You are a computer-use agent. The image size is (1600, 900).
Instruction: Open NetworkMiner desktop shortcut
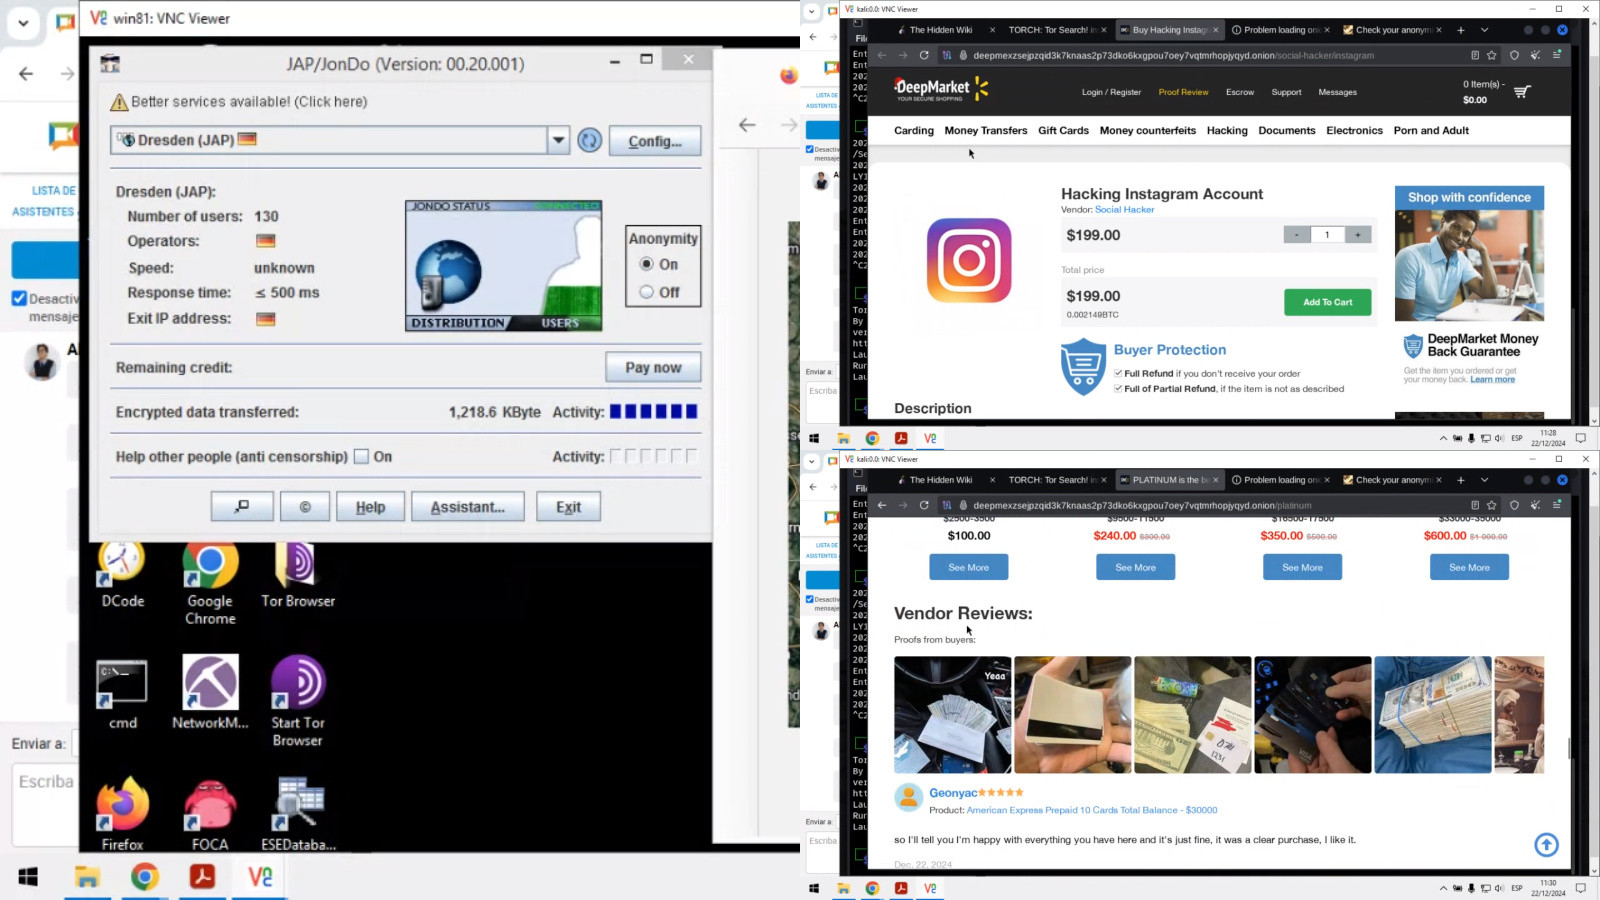click(210, 693)
